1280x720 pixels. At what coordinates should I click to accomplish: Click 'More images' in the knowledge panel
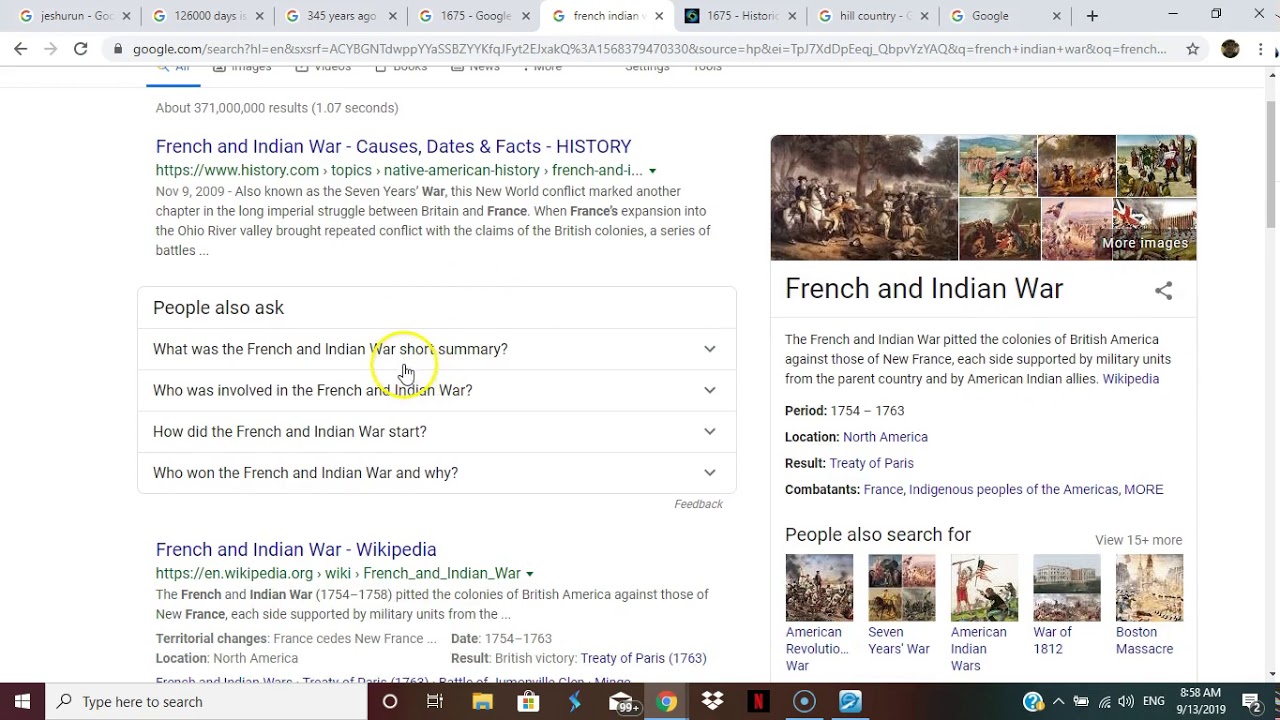pos(1145,243)
